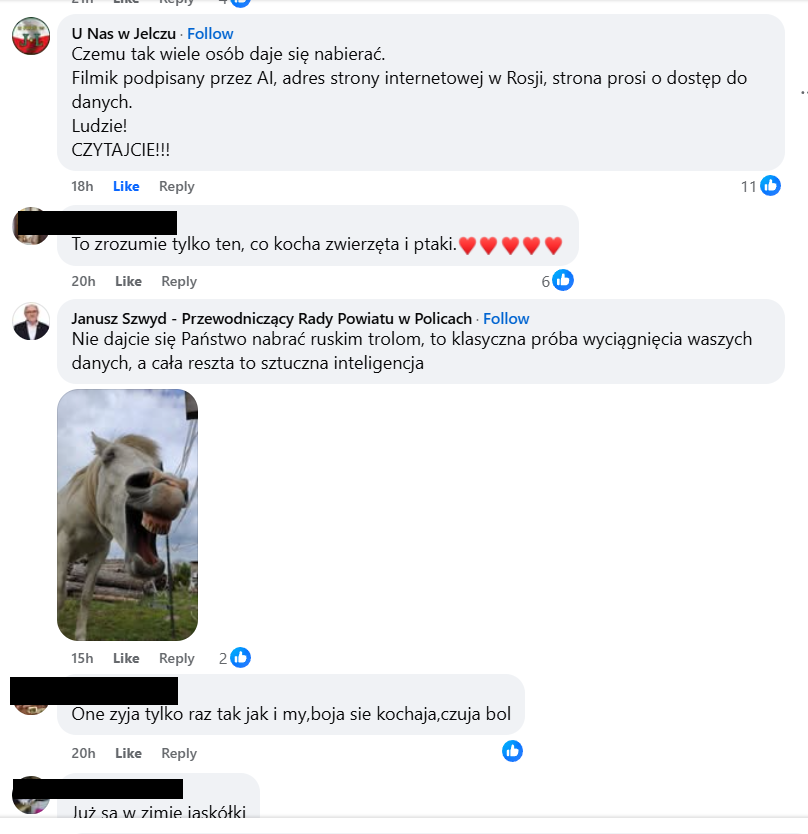This screenshot has width=808, height=834.
Task: Follow U Nas w Jelczu page
Action: coord(210,34)
